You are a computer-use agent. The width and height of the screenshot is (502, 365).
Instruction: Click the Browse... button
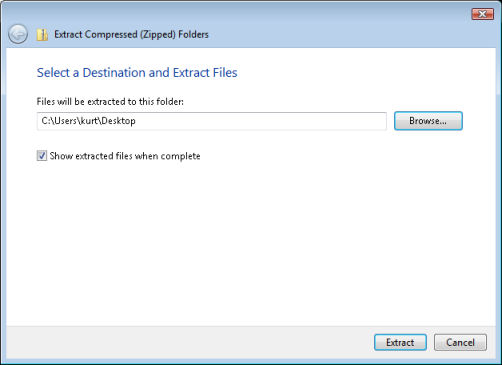[x=428, y=121]
